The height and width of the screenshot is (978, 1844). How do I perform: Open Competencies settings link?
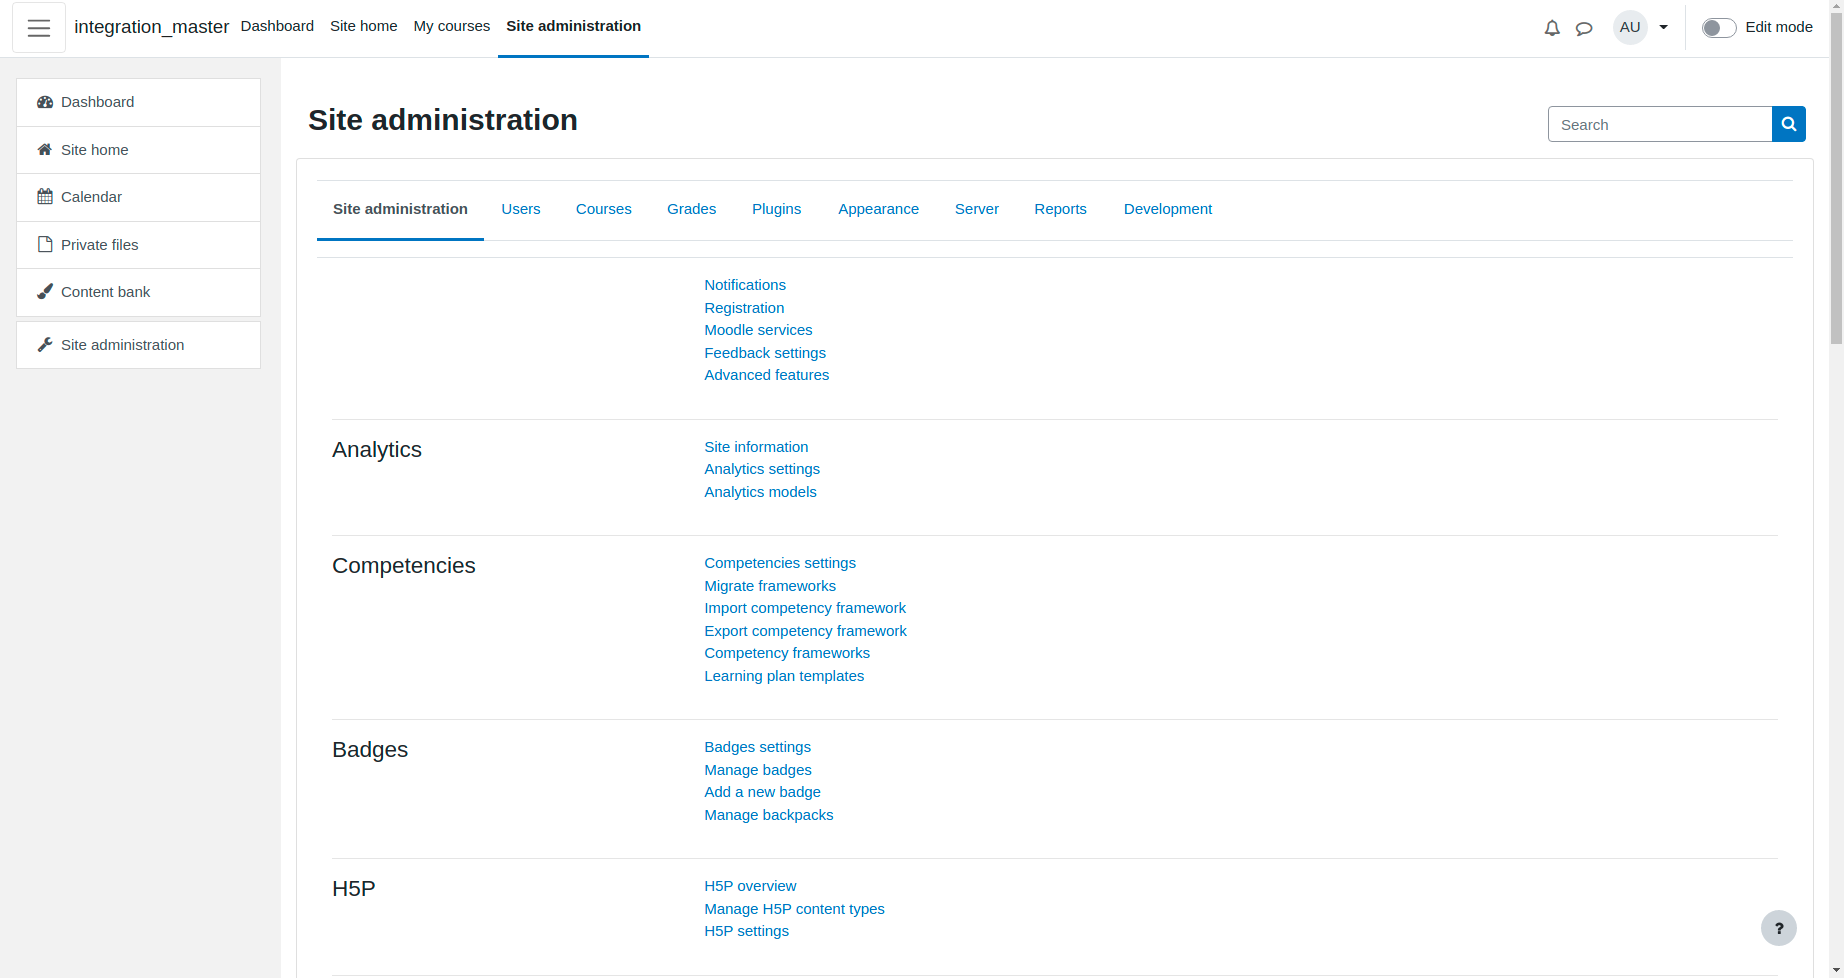point(780,563)
